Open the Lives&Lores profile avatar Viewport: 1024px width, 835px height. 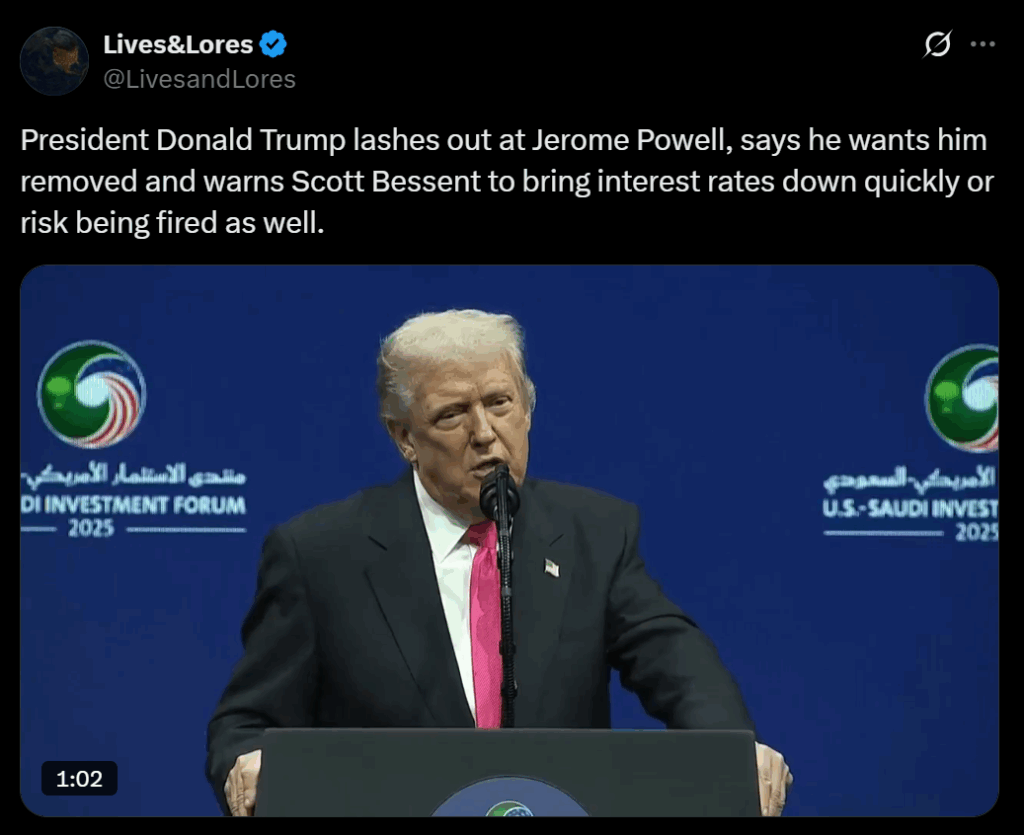tap(54, 61)
